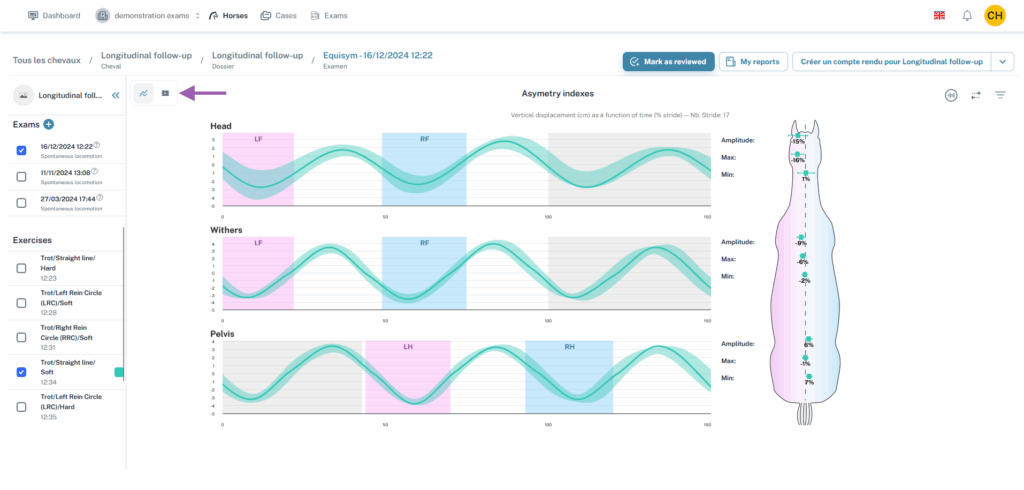1024x490 pixels.
Task: Open My reports
Action: (x=754, y=62)
